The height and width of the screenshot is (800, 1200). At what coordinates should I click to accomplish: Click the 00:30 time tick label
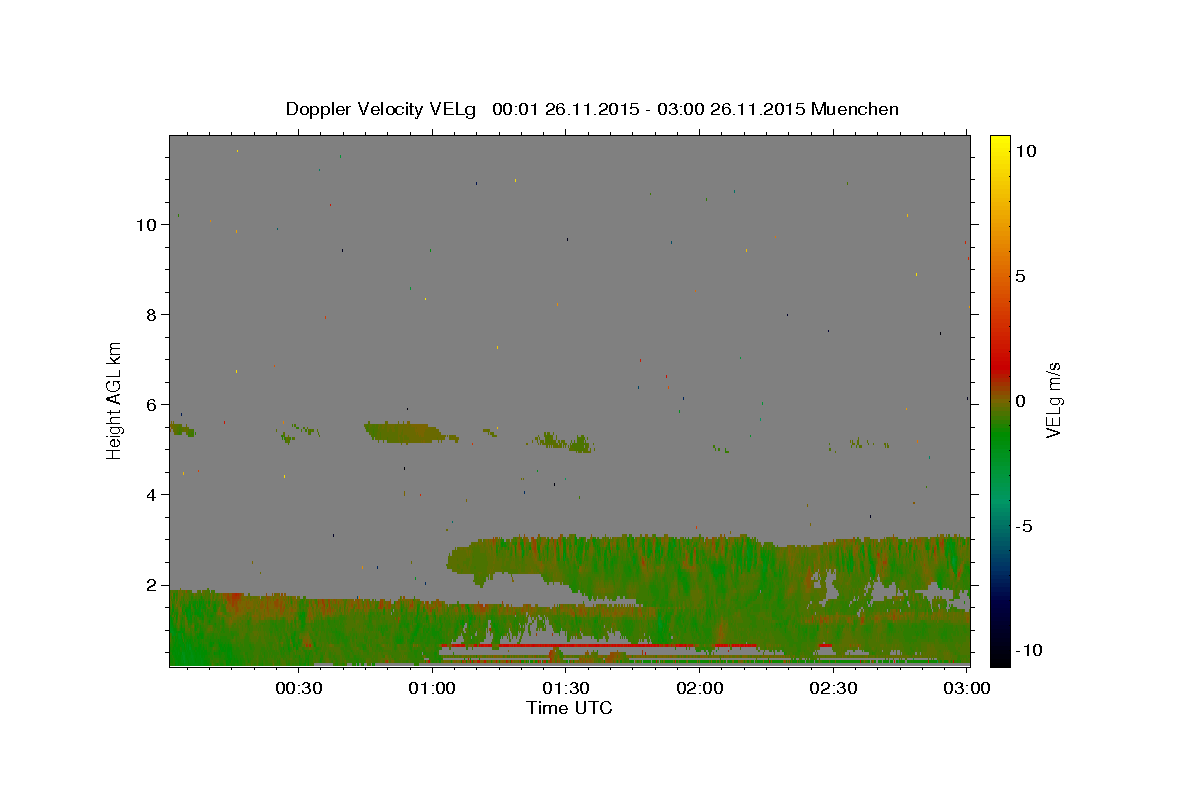pos(298,688)
